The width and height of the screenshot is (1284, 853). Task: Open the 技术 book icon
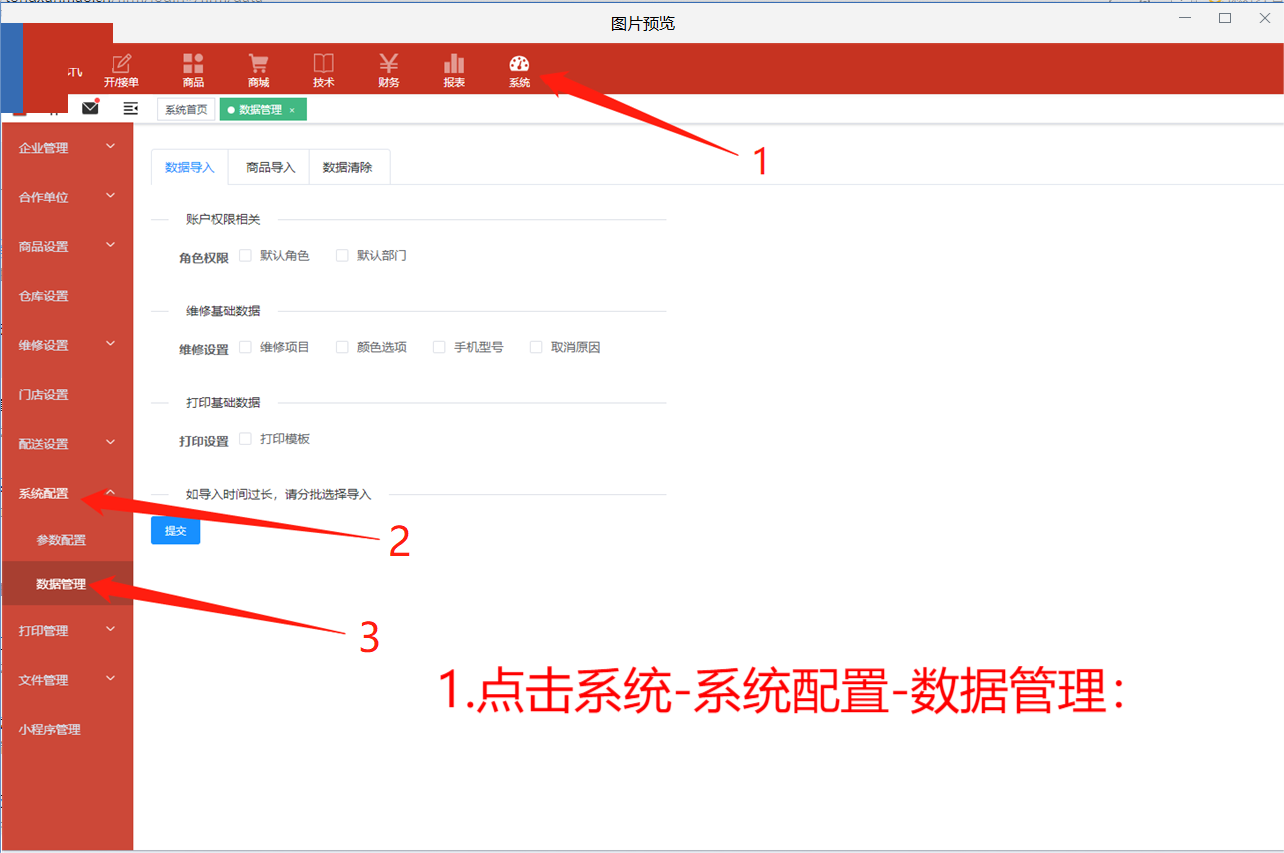(323, 63)
